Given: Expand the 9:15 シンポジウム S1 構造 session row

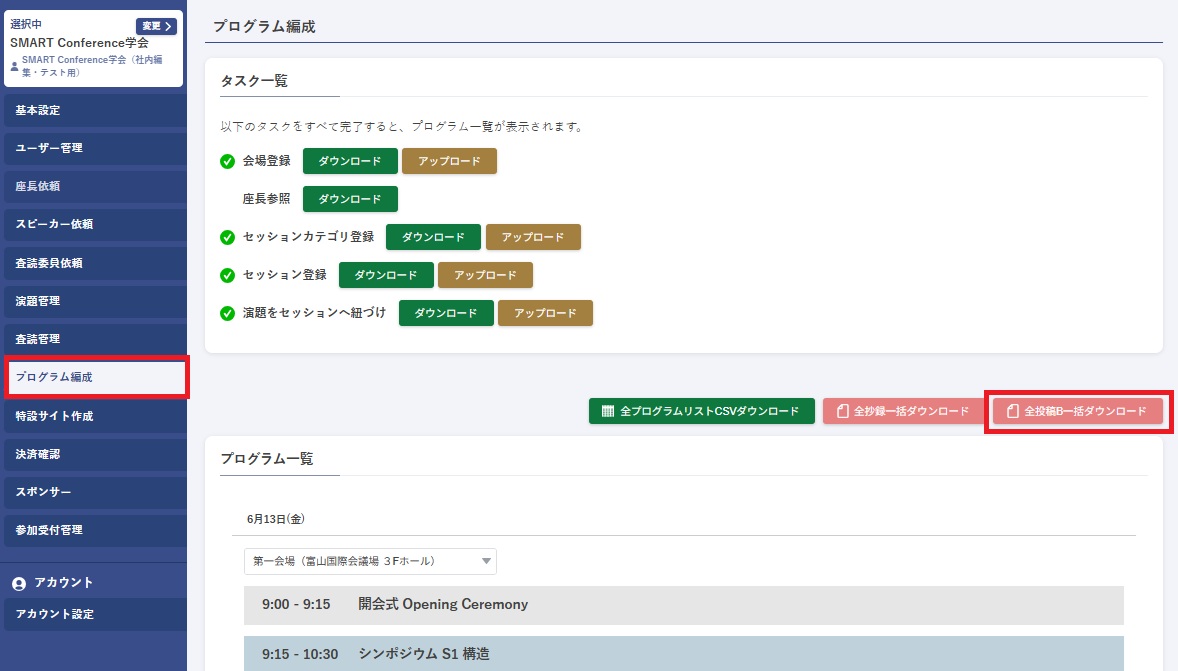Looking at the screenshot, I should point(683,654).
